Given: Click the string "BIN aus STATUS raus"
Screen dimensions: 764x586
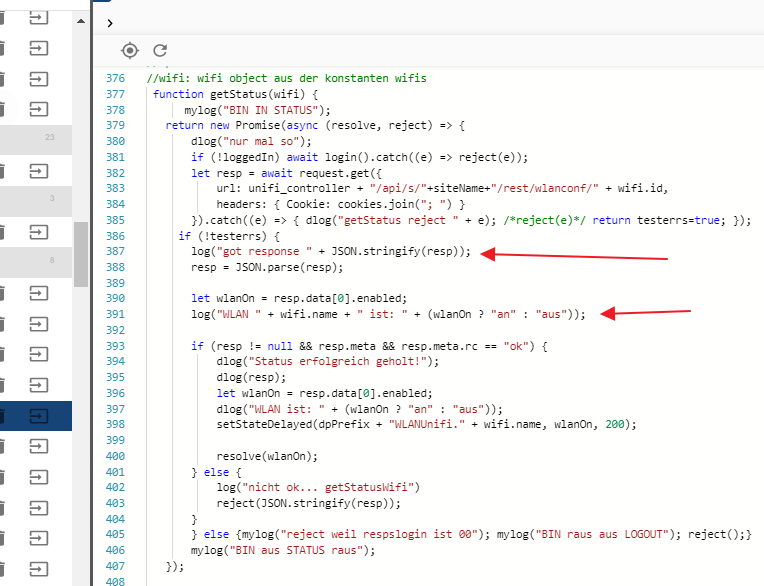Looking at the screenshot, I should (293, 550).
